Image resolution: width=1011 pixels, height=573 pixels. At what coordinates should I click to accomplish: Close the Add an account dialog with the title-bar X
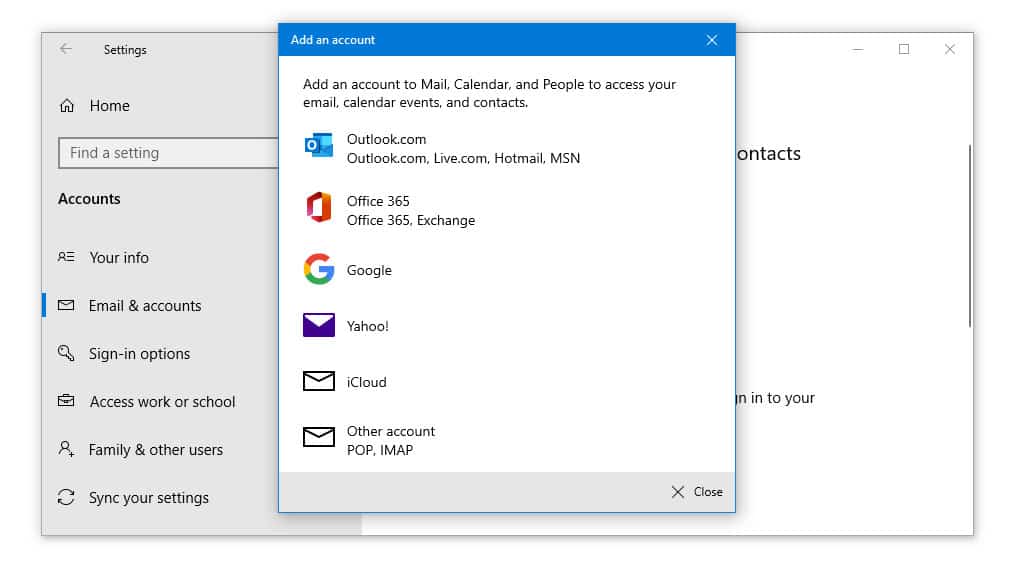coord(712,40)
